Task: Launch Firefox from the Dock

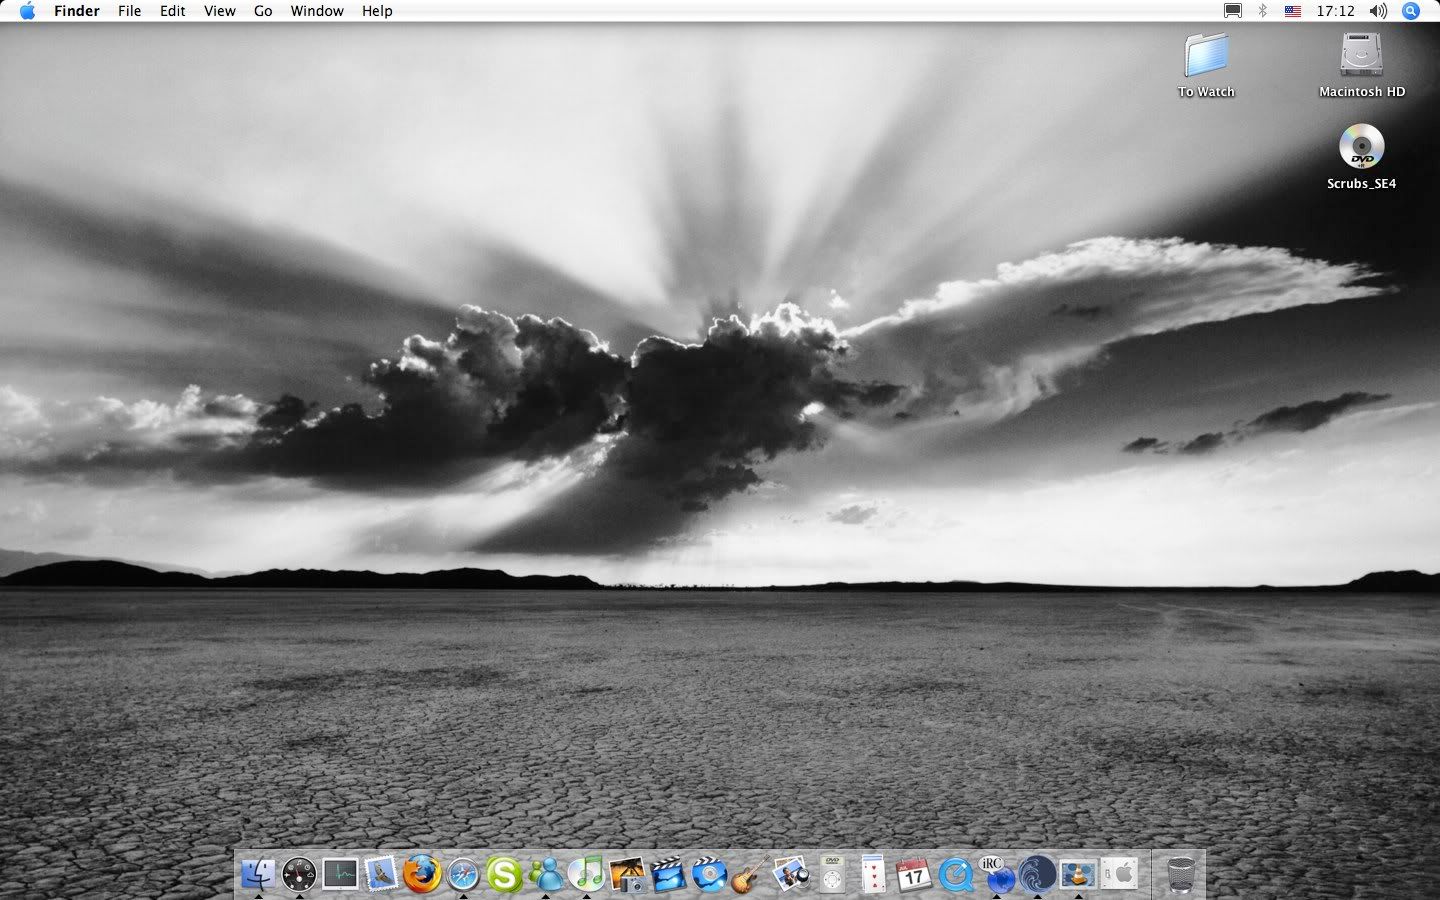Action: pos(422,875)
